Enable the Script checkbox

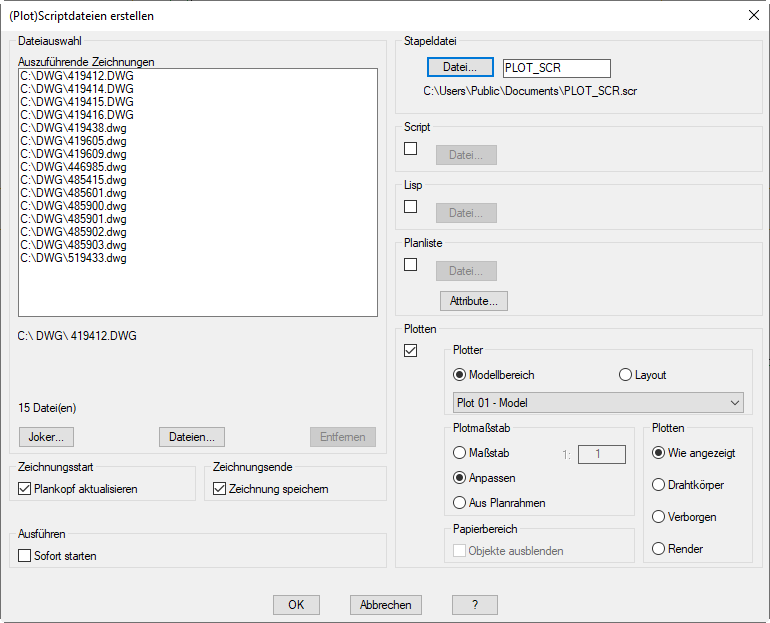(410, 149)
